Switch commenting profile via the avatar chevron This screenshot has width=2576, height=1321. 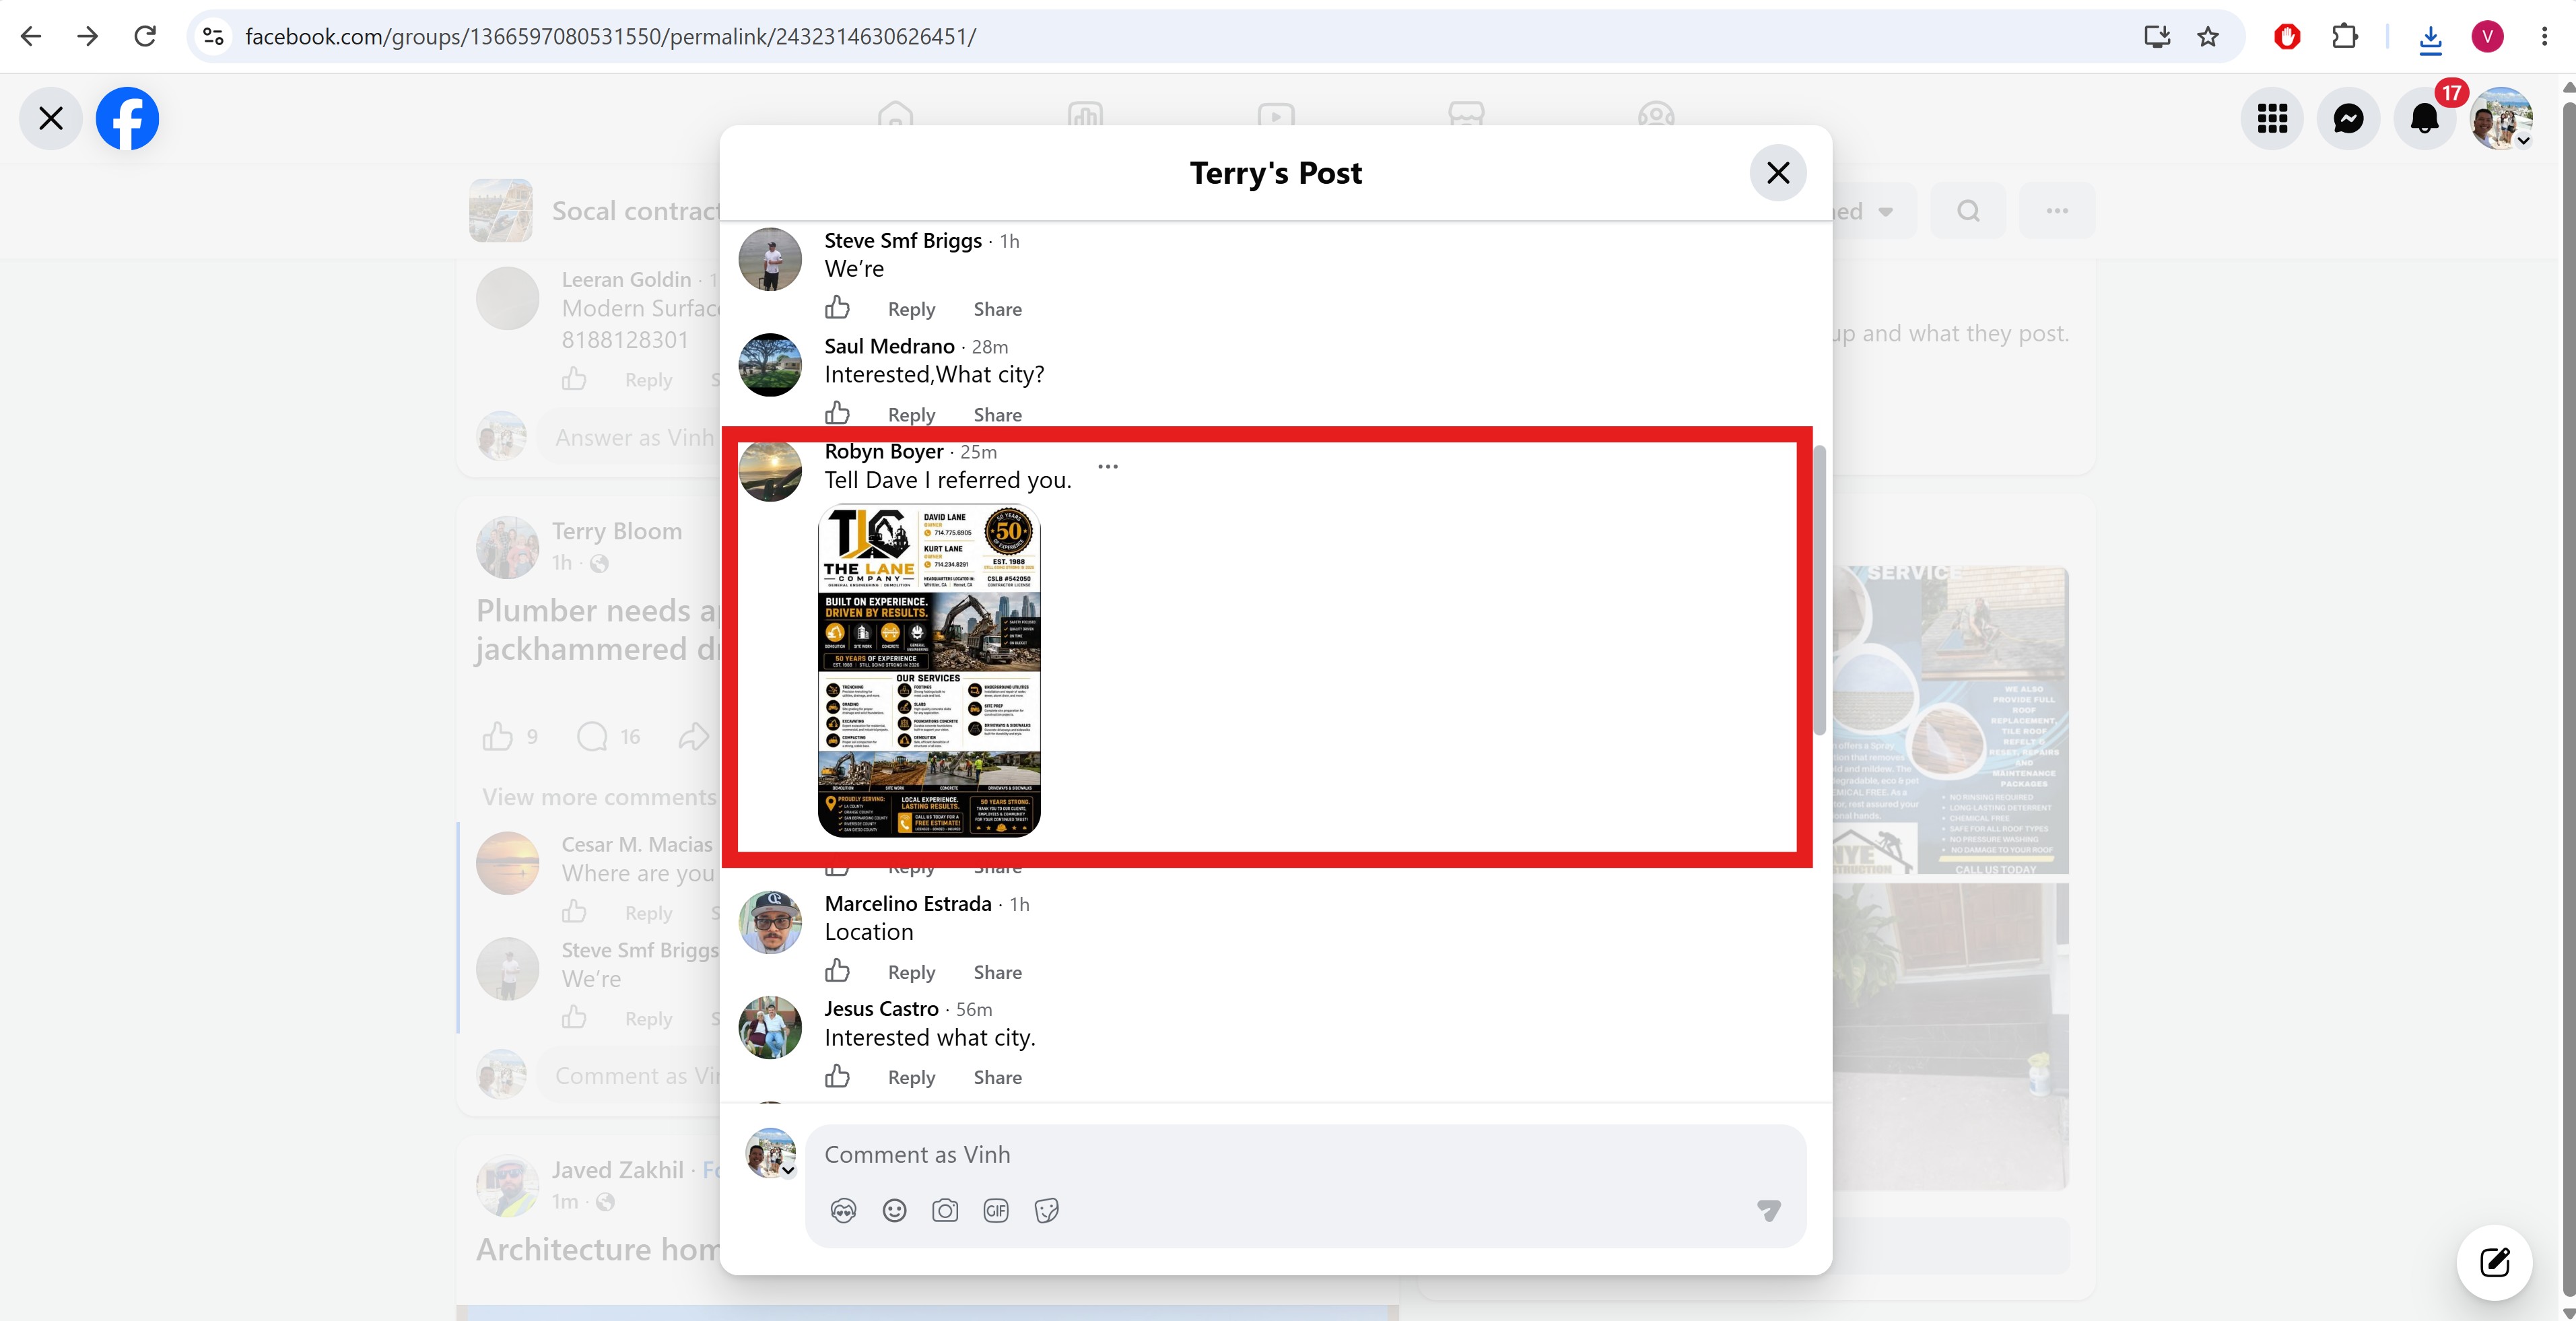788,1170
